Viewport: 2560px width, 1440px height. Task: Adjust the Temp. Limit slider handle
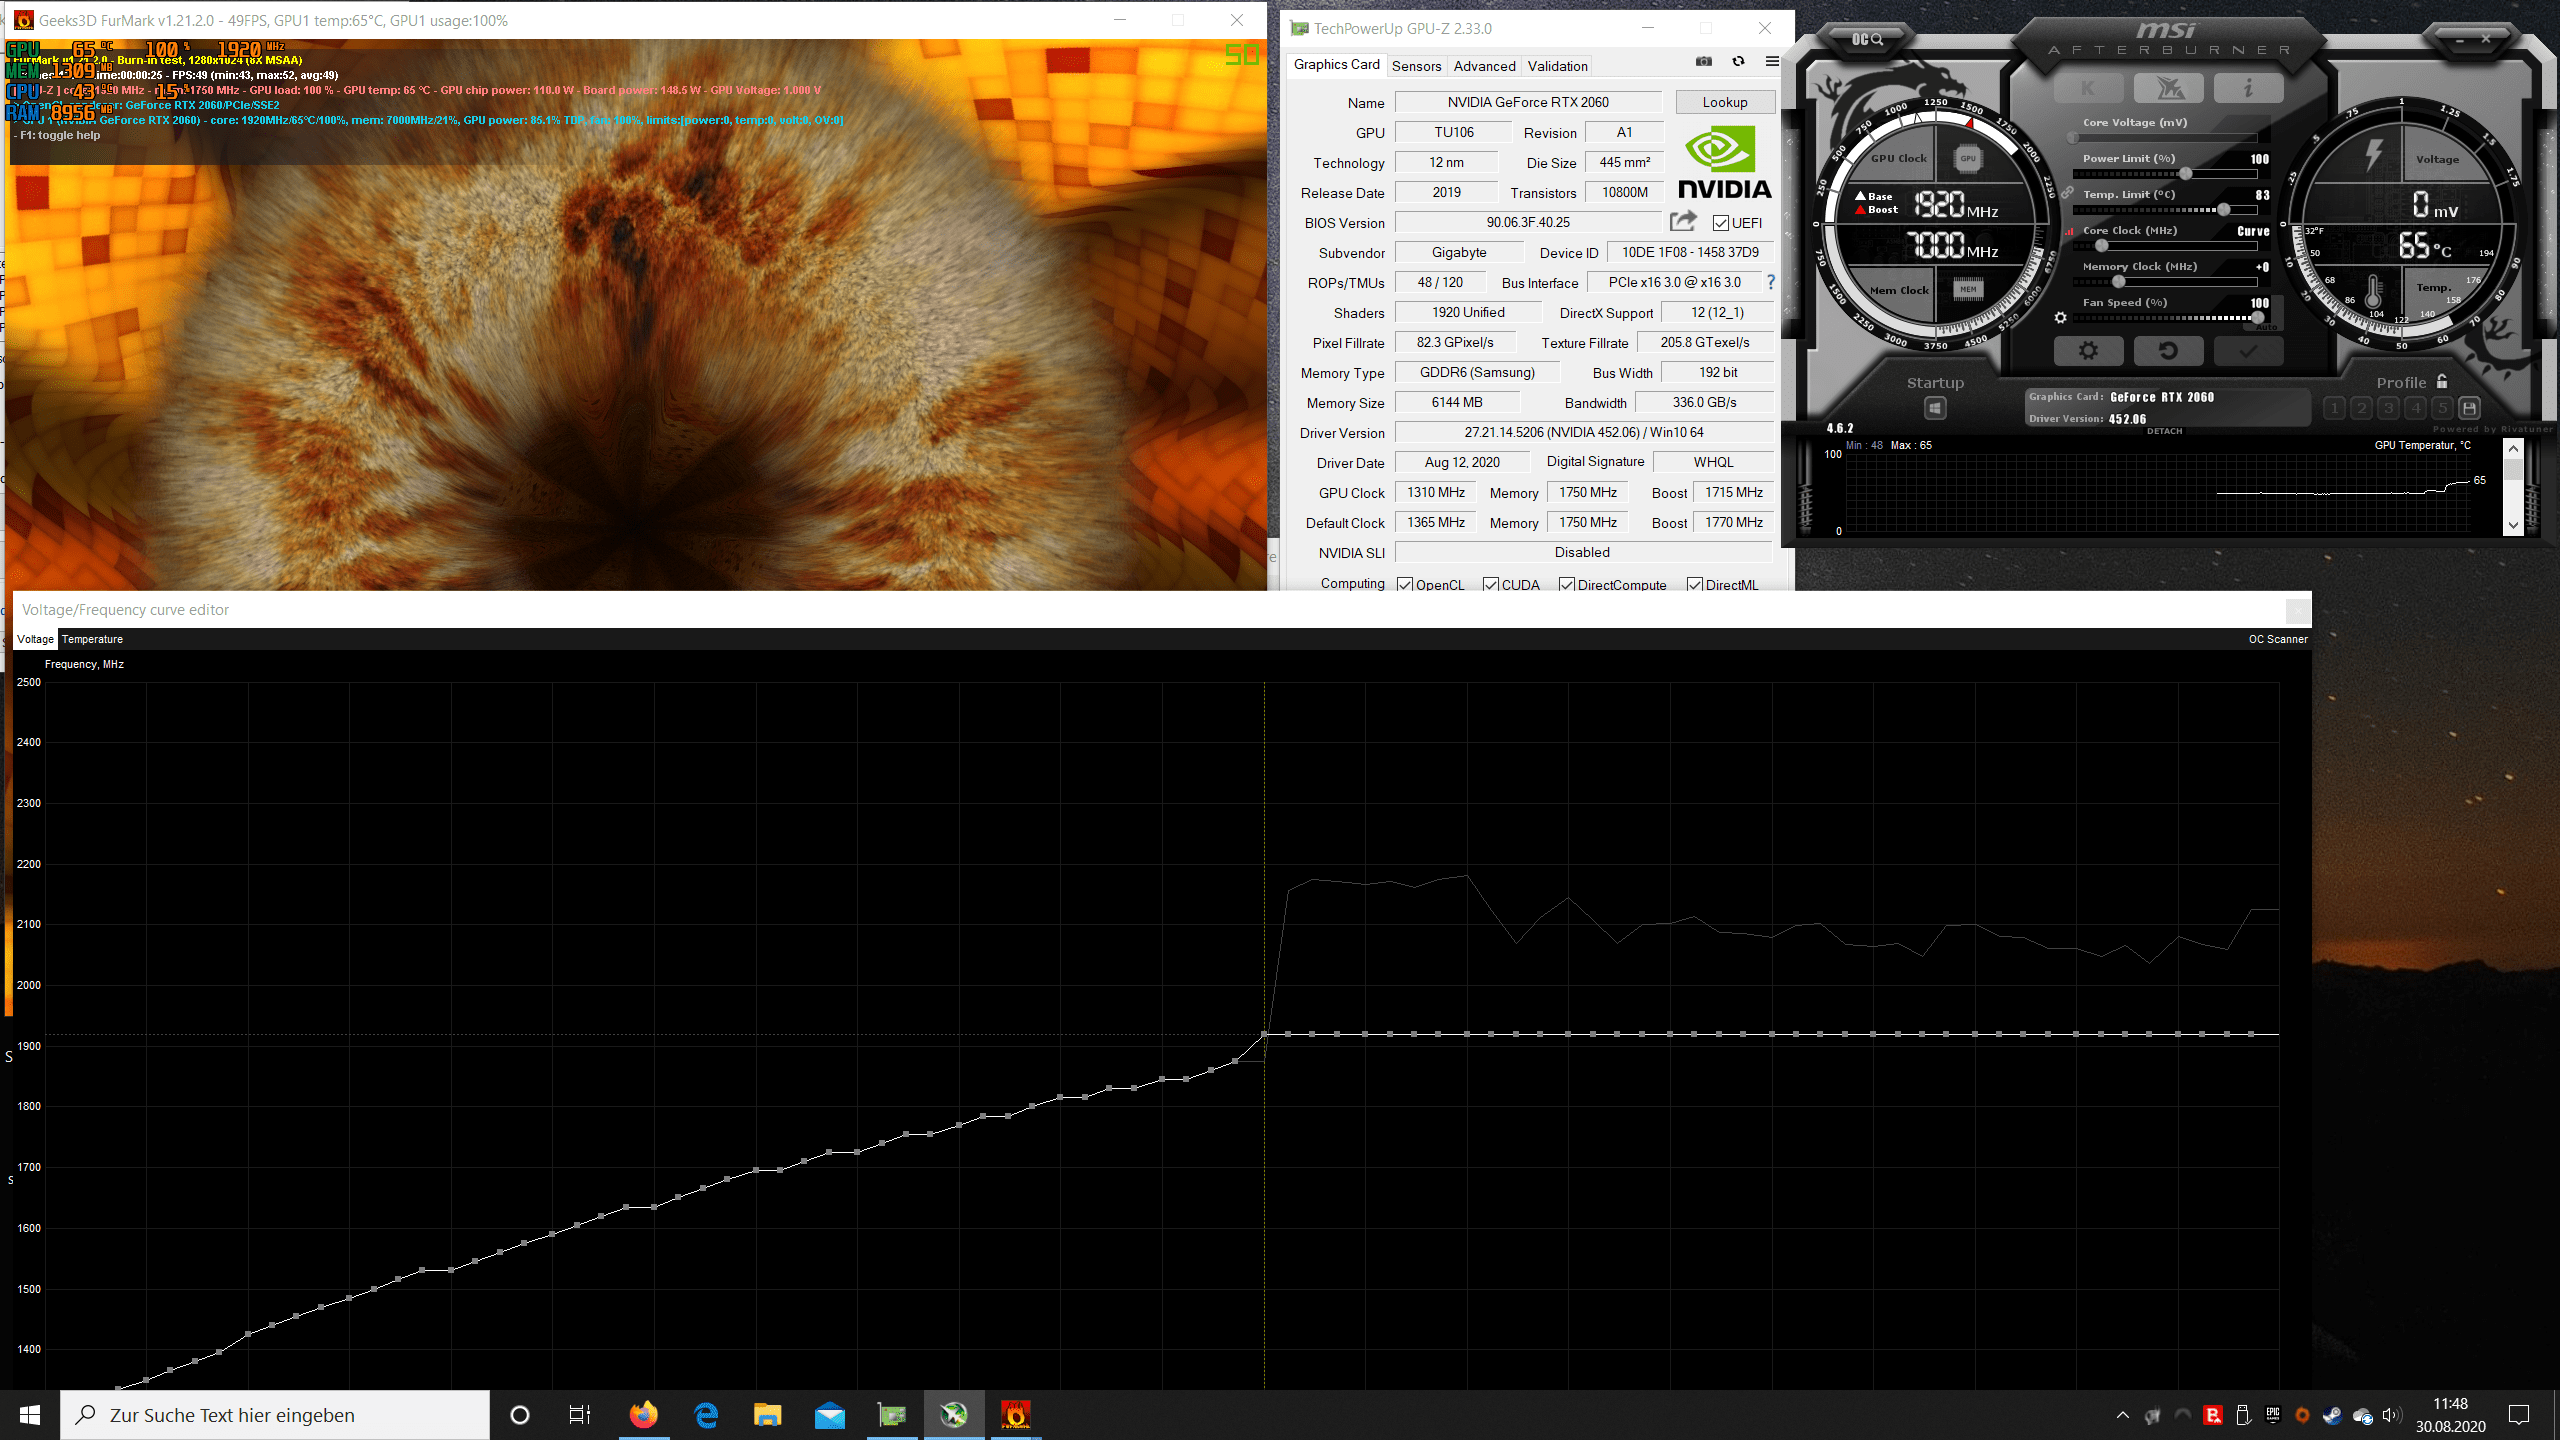[2224, 210]
